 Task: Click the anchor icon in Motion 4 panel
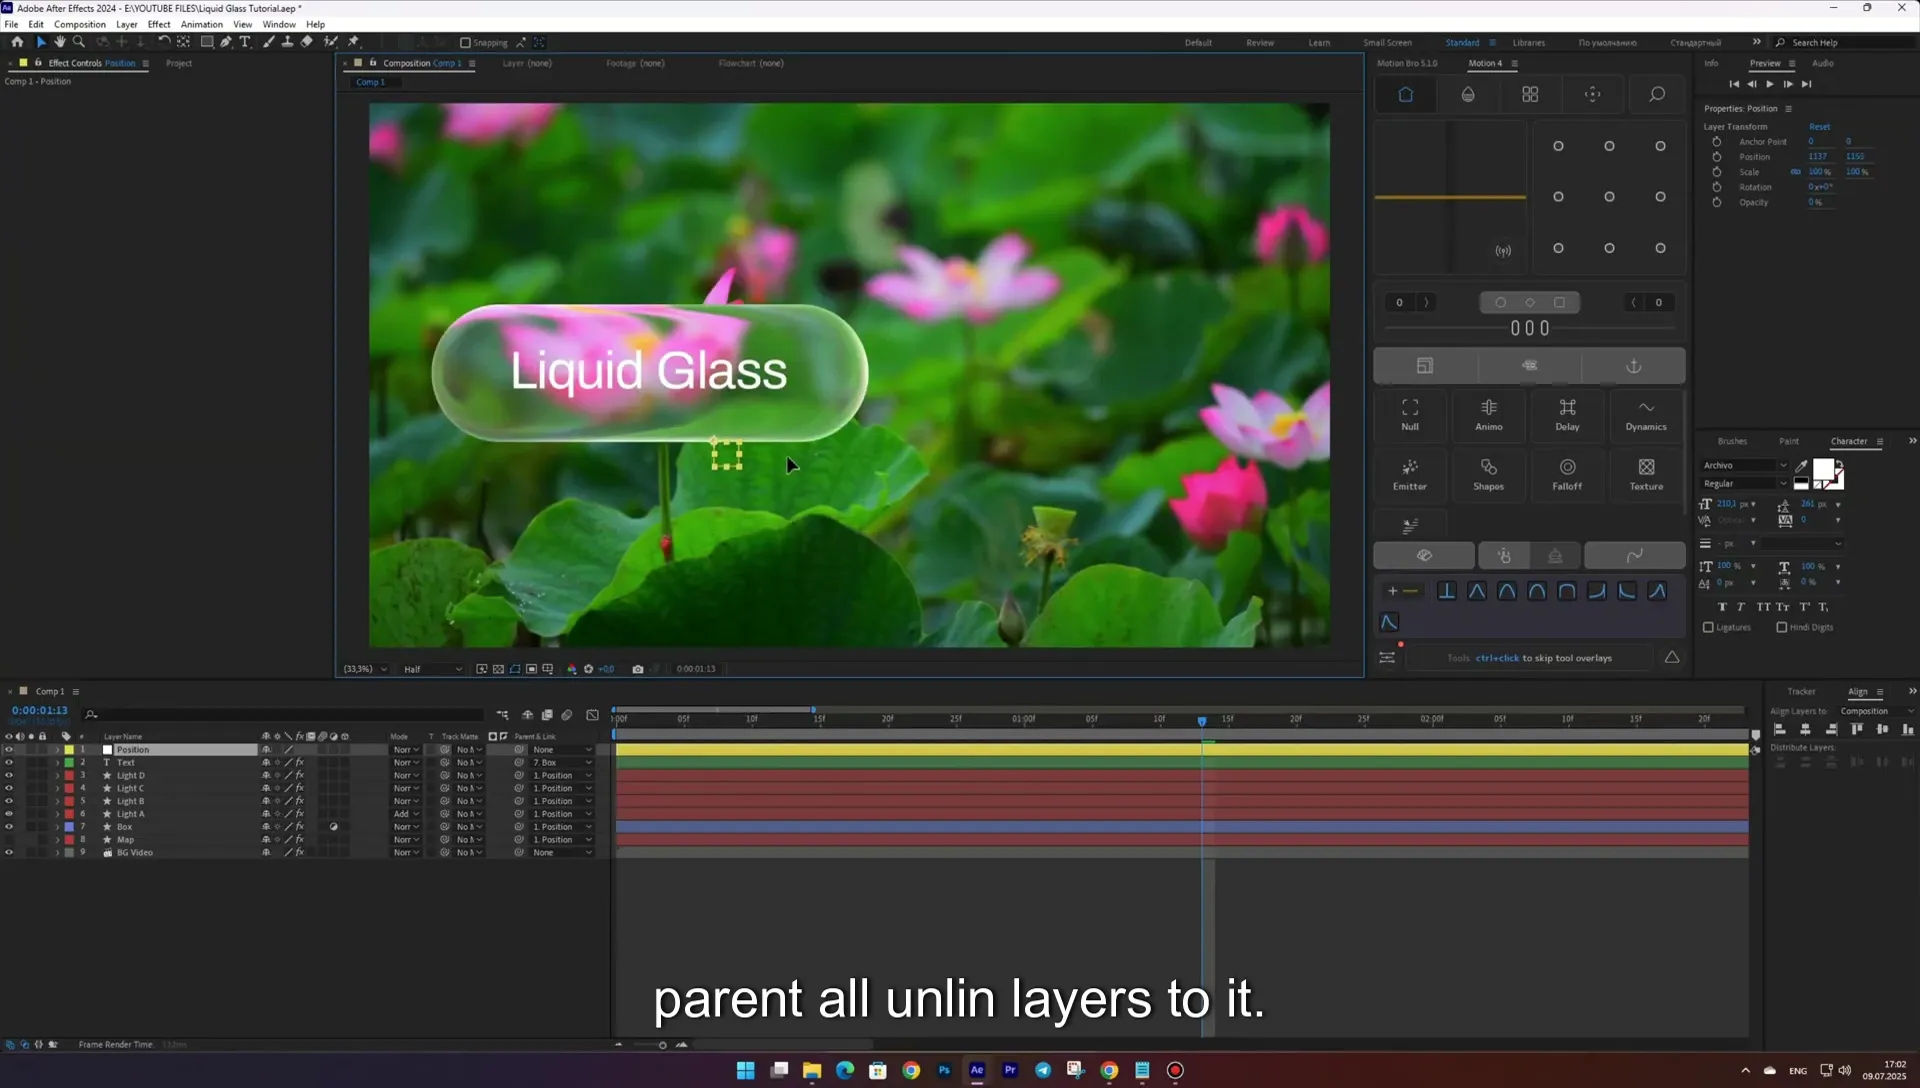(1634, 366)
